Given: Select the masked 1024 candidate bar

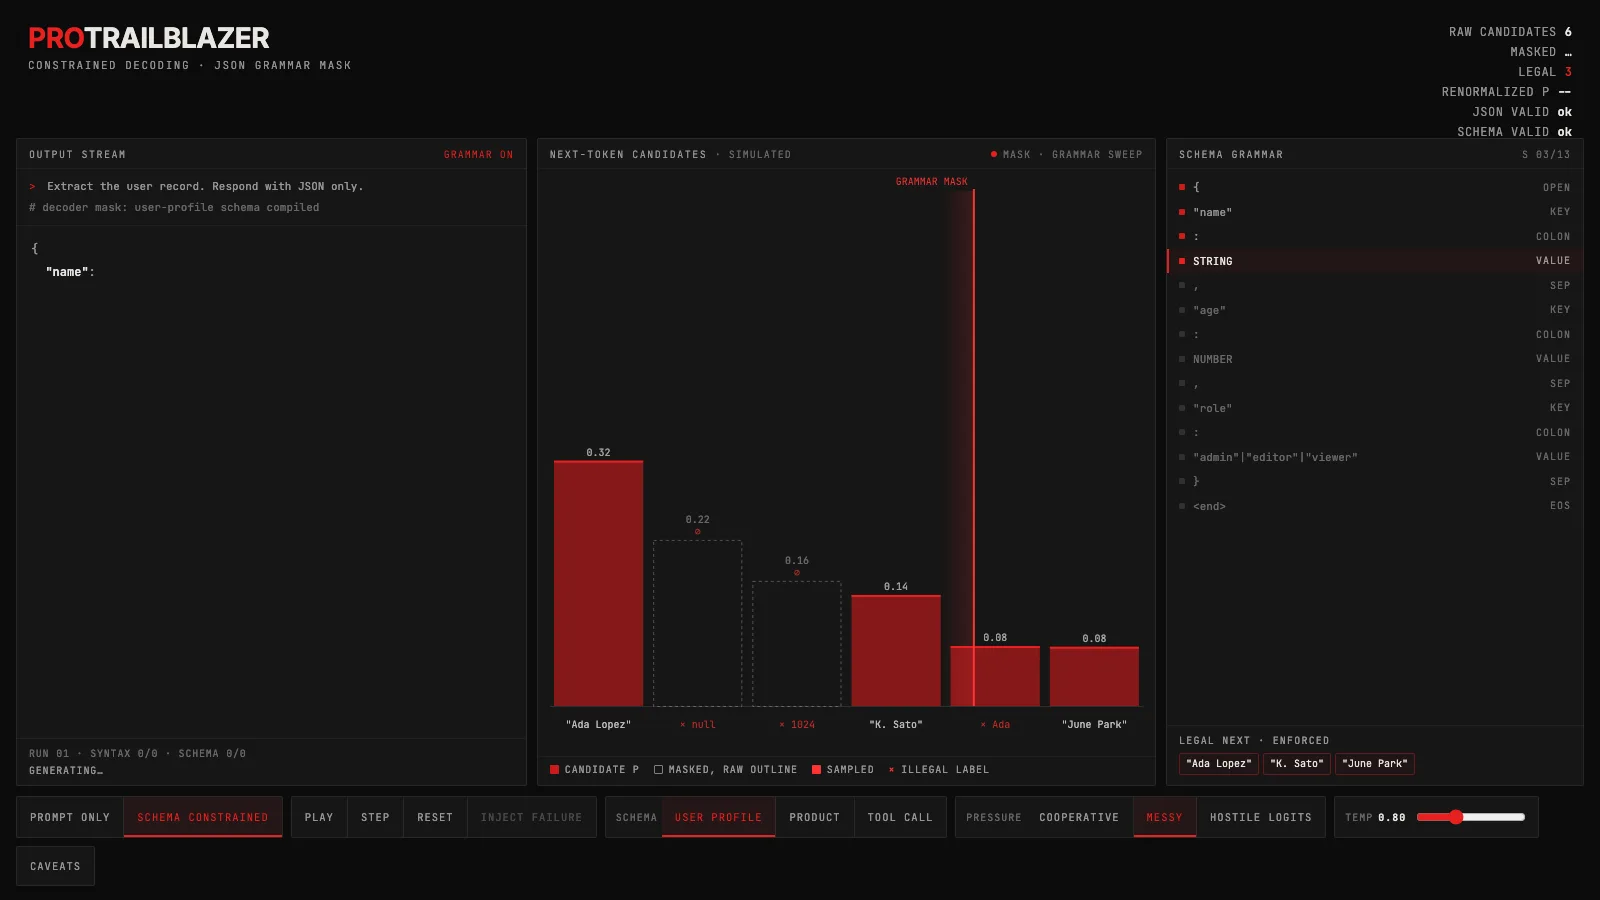Looking at the screenshot, I should [796, 644].
